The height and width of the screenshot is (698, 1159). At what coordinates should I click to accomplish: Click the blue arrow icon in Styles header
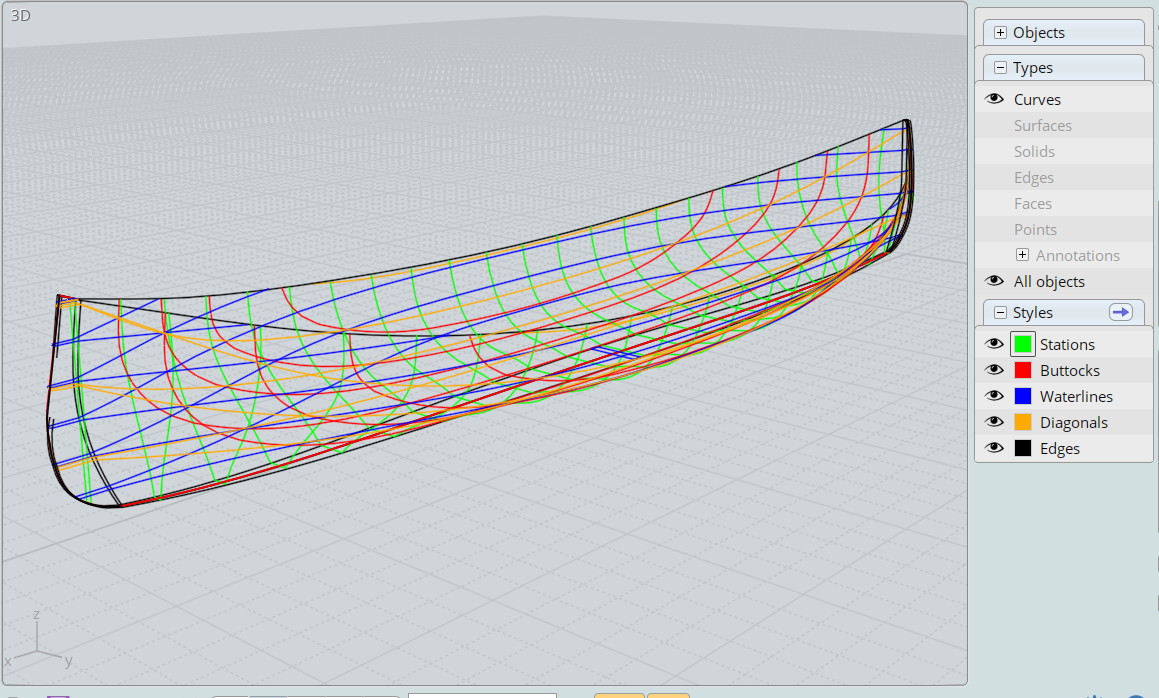[1121, 312]
